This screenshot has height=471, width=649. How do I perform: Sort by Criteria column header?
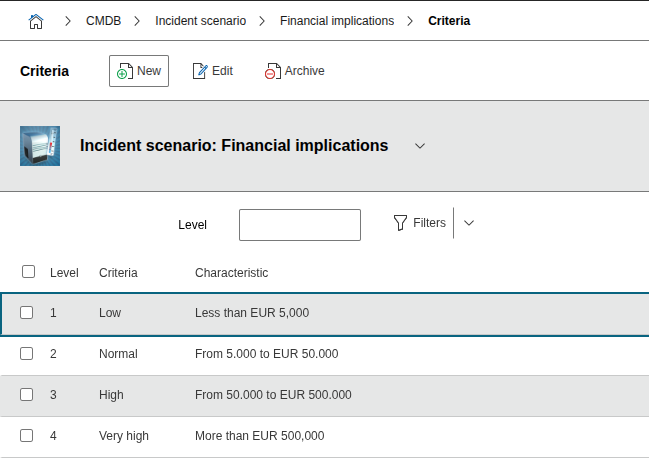pyautogui.click(x=118, y=273)
